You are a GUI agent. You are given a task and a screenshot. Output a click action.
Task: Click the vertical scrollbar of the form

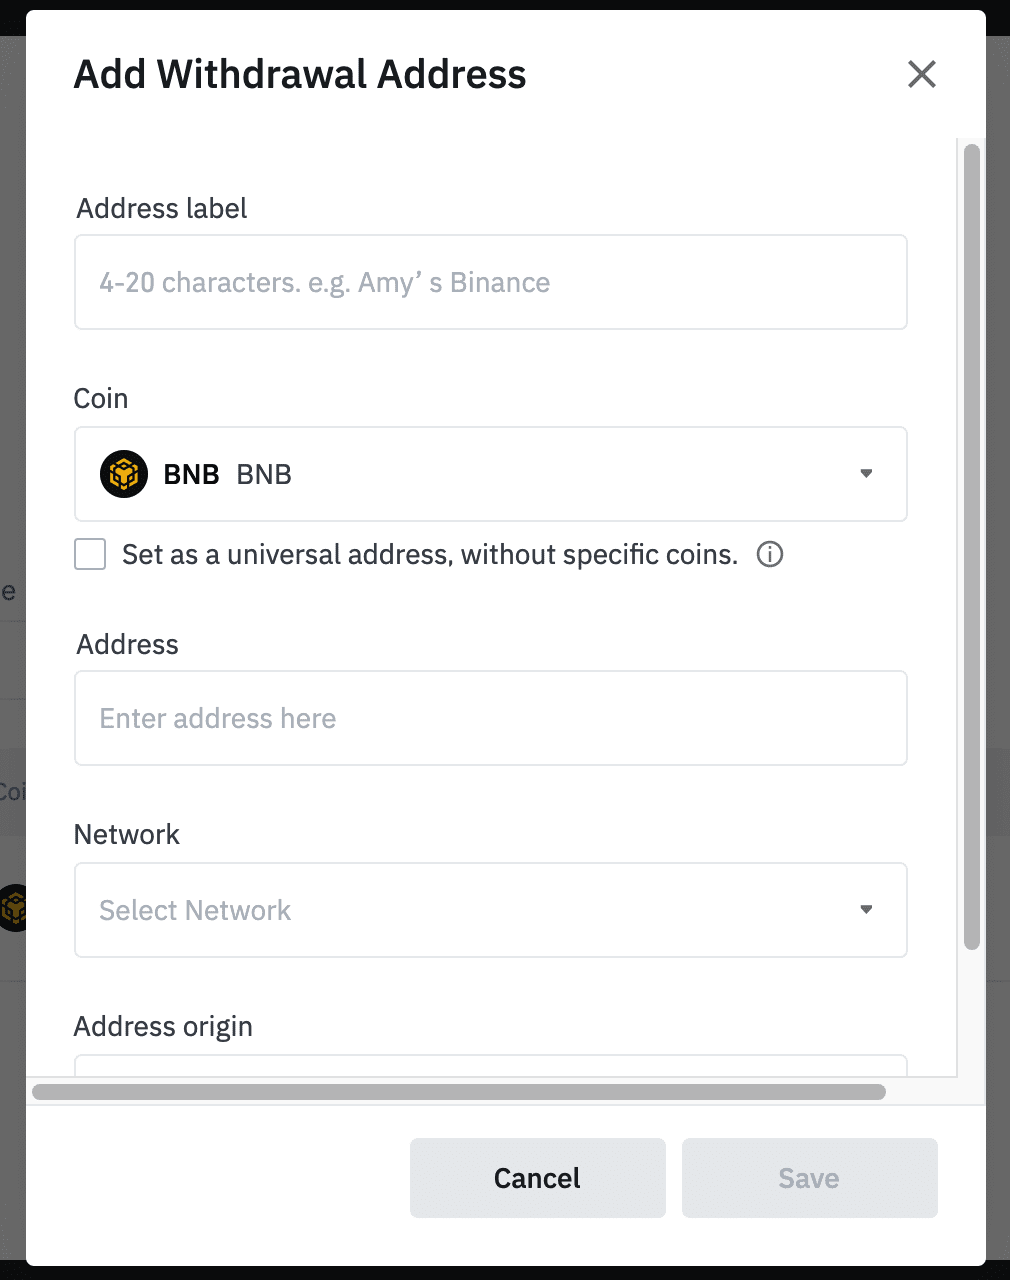(971, 545)
